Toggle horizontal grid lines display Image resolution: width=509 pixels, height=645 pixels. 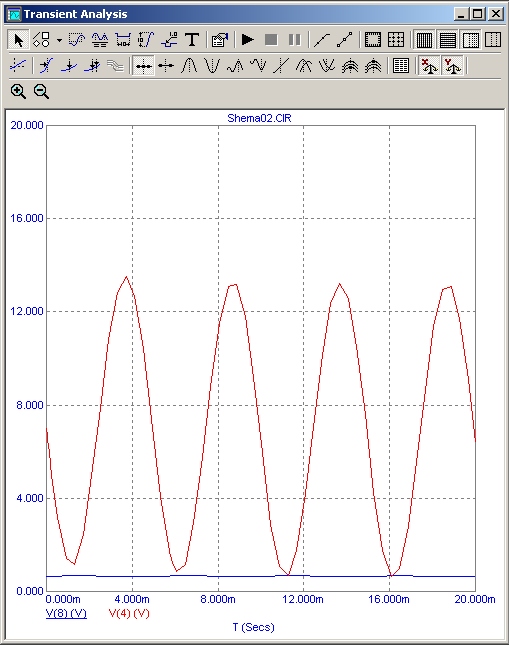[447, 40]
